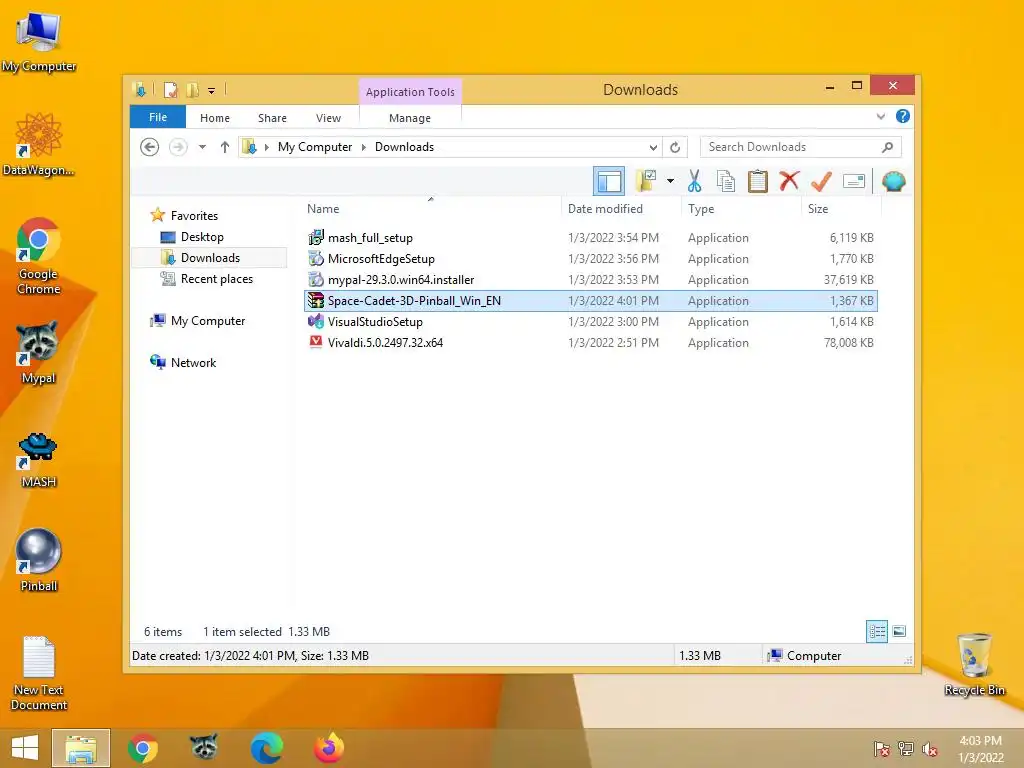This screenshot has width=1024, height=768.
Task: Open the File ribbon tab
Action: pos(158,117)
